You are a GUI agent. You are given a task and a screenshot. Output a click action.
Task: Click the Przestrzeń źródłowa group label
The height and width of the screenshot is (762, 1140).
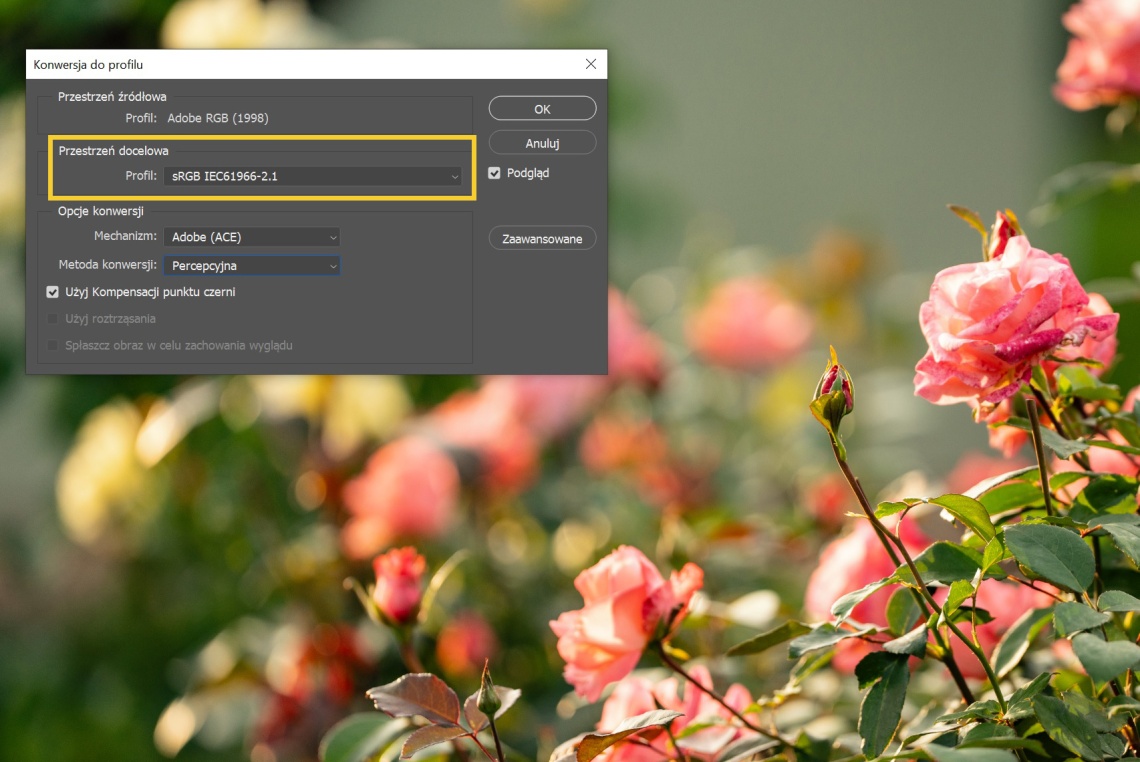[112, 96]
